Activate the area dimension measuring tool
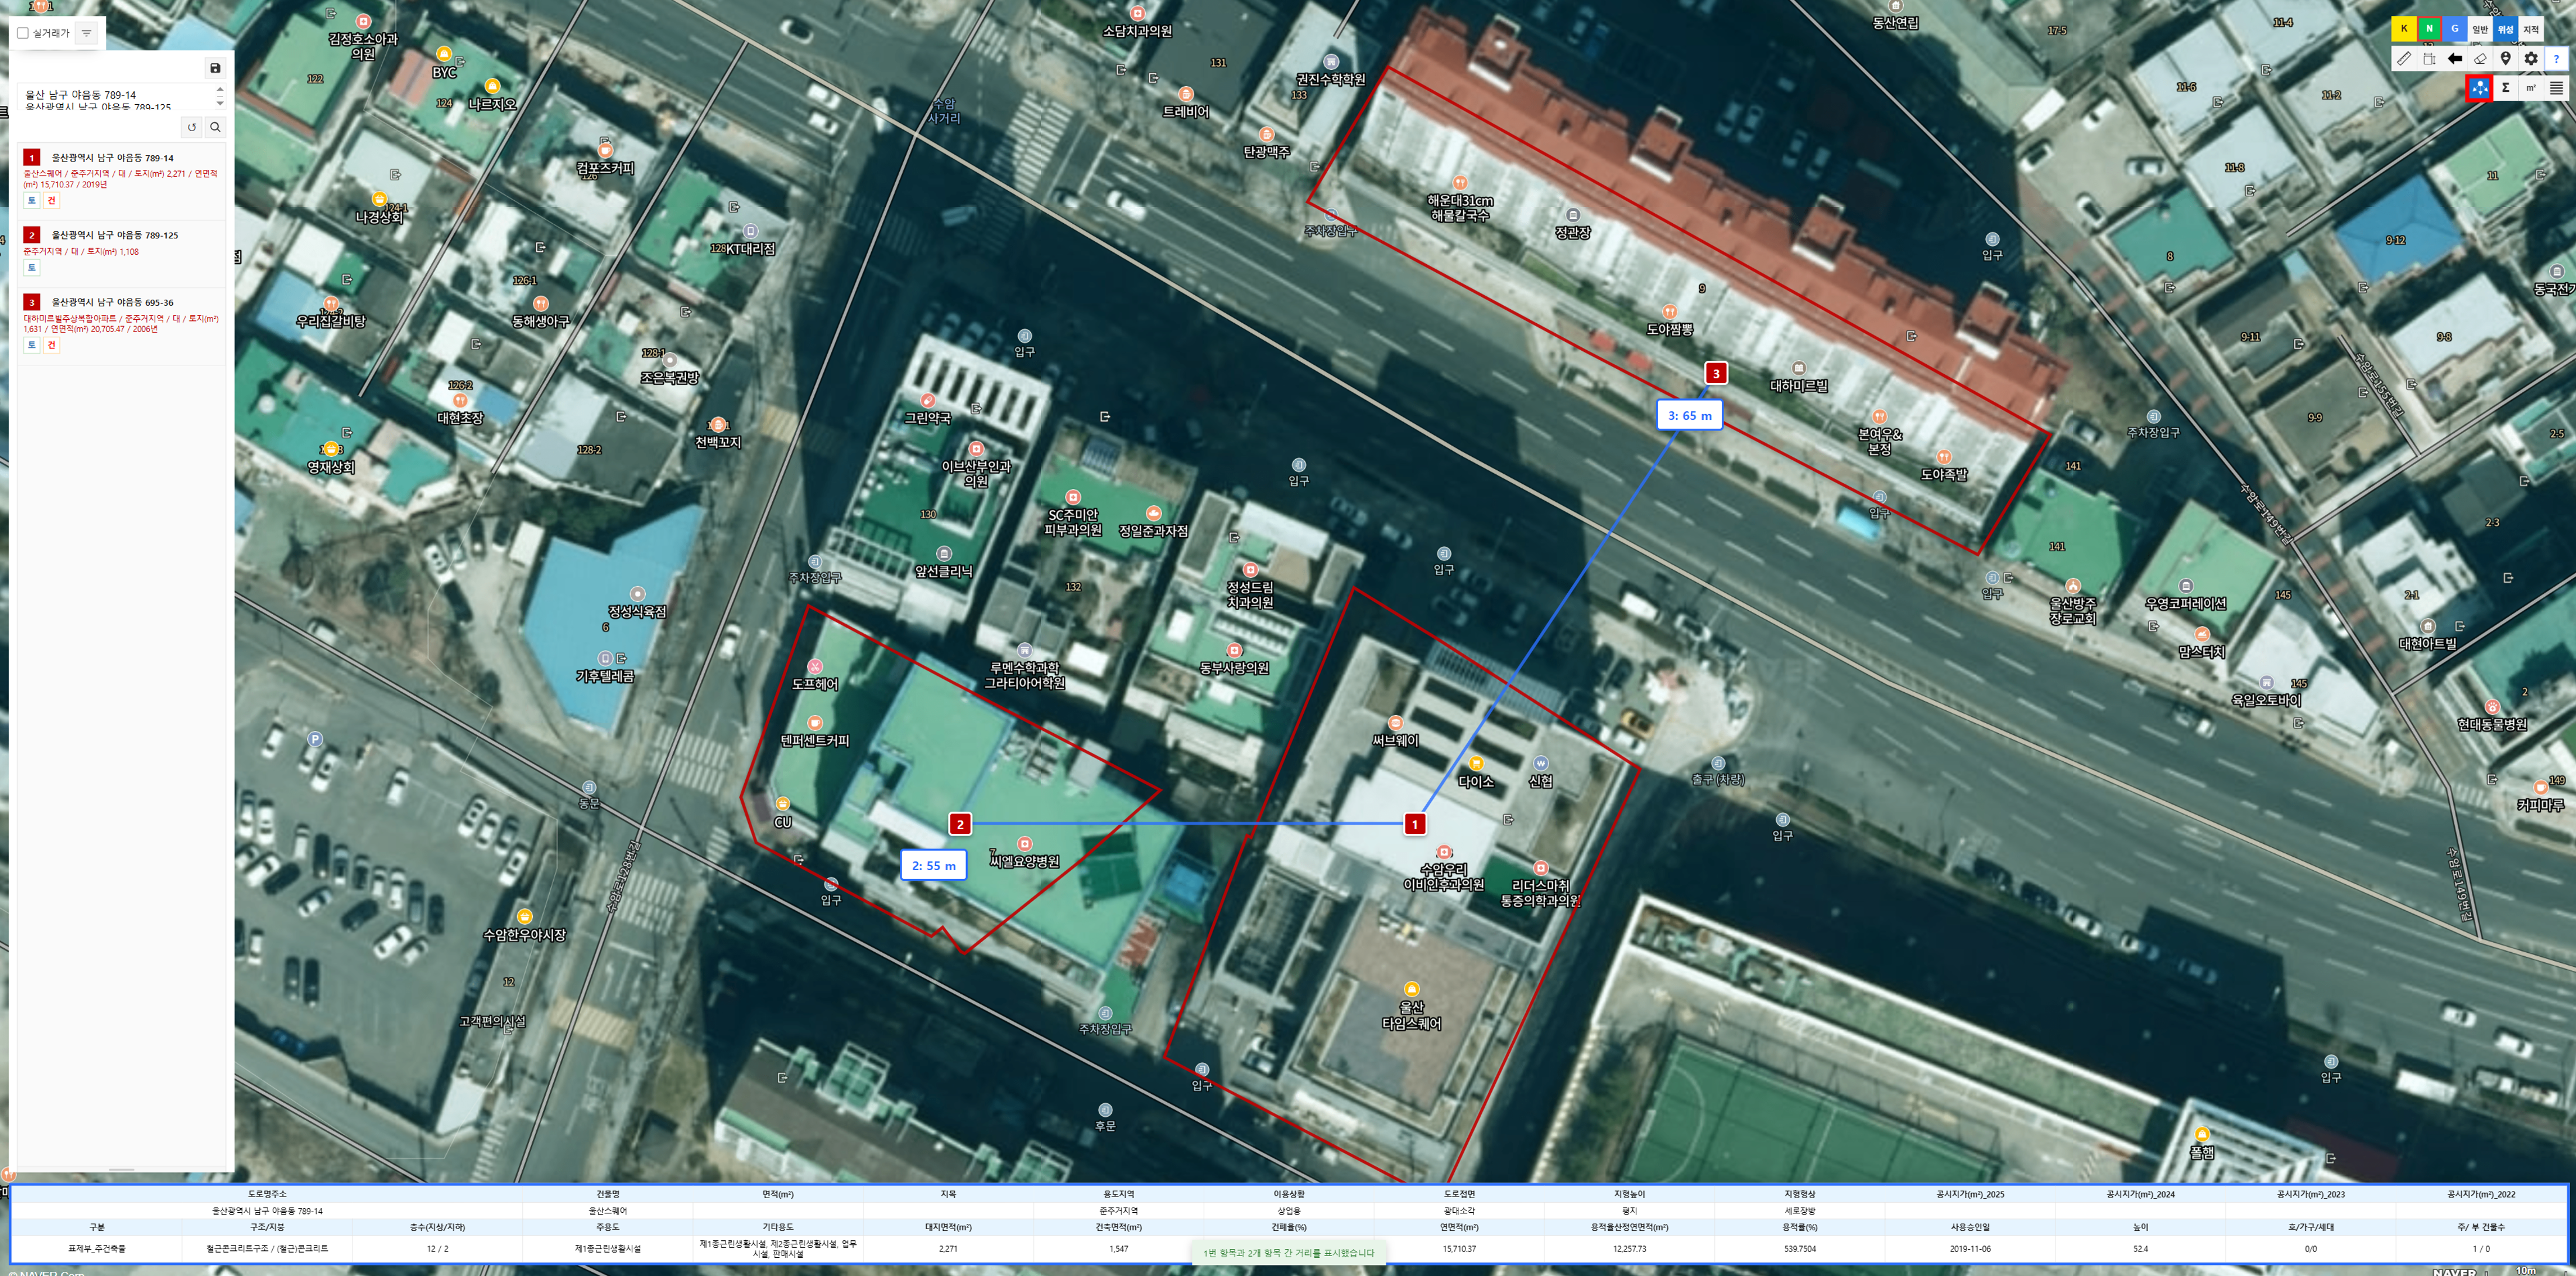The width and height of the screenshot is (2576, 1276). pos(2429,59)
